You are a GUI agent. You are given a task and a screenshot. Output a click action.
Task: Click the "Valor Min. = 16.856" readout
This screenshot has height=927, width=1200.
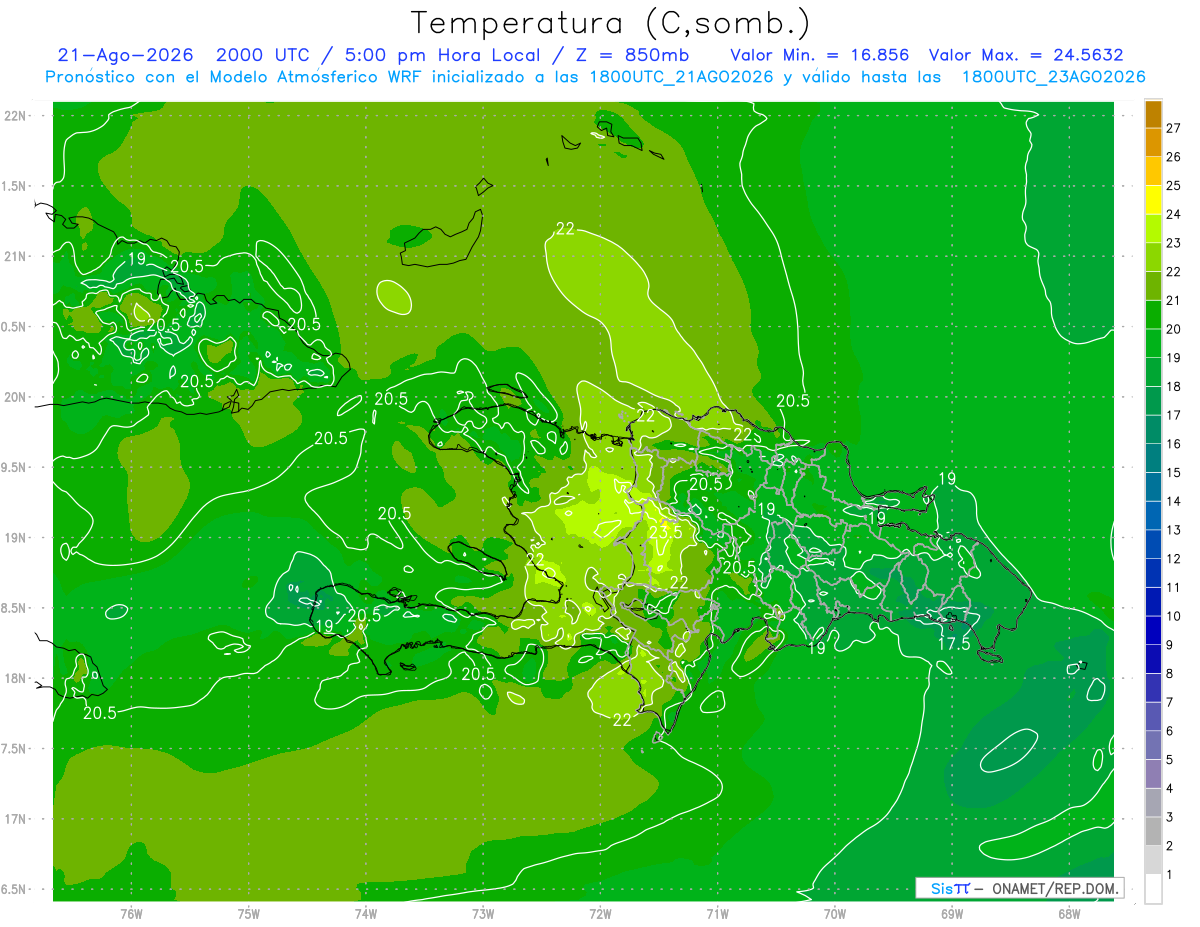coord(820,55)
